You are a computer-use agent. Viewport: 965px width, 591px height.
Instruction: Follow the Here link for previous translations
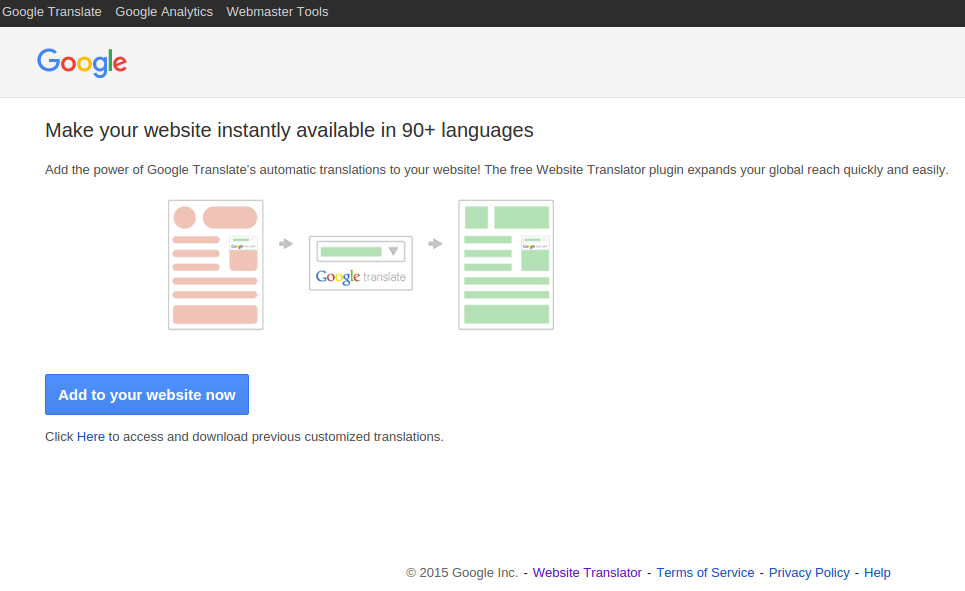90,436
